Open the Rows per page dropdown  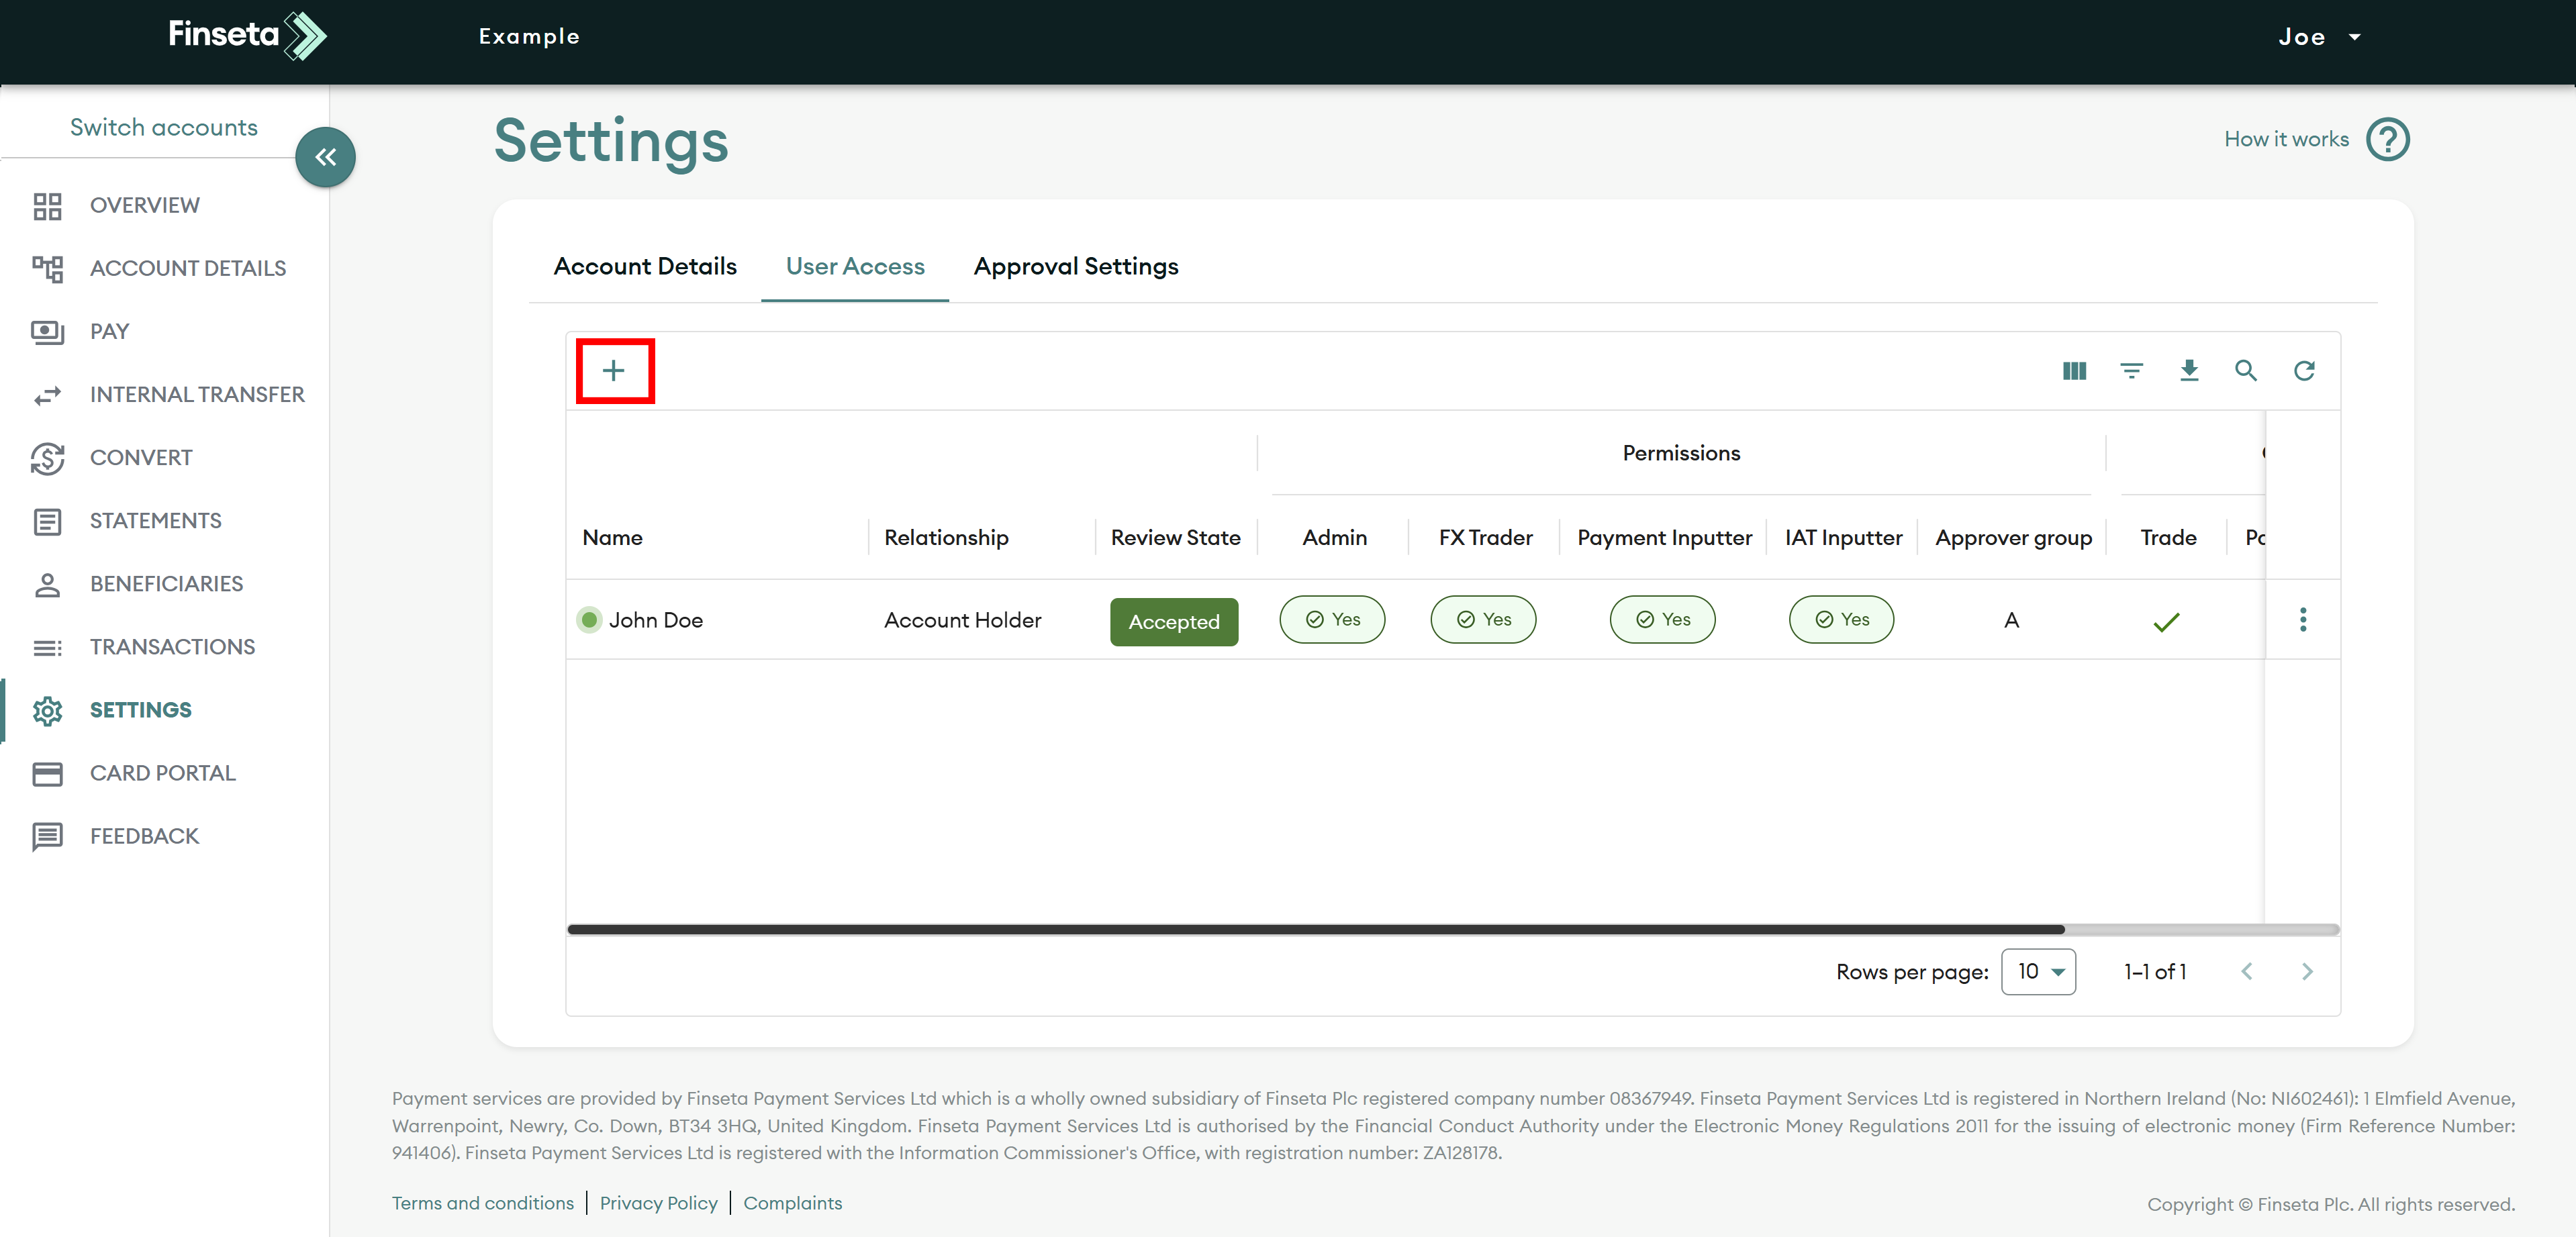[2038, 972]
